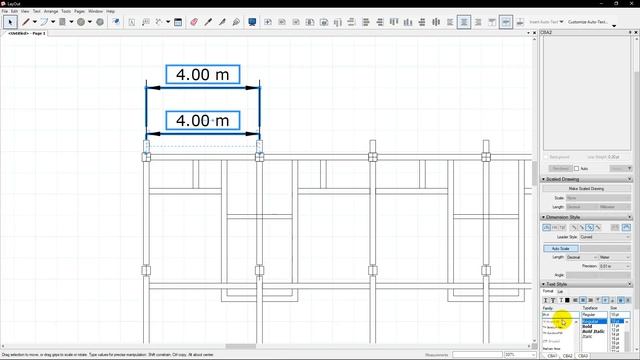This screenshot has width=640, height=360.
Task: Select the Erase tool
Action: 194,22
